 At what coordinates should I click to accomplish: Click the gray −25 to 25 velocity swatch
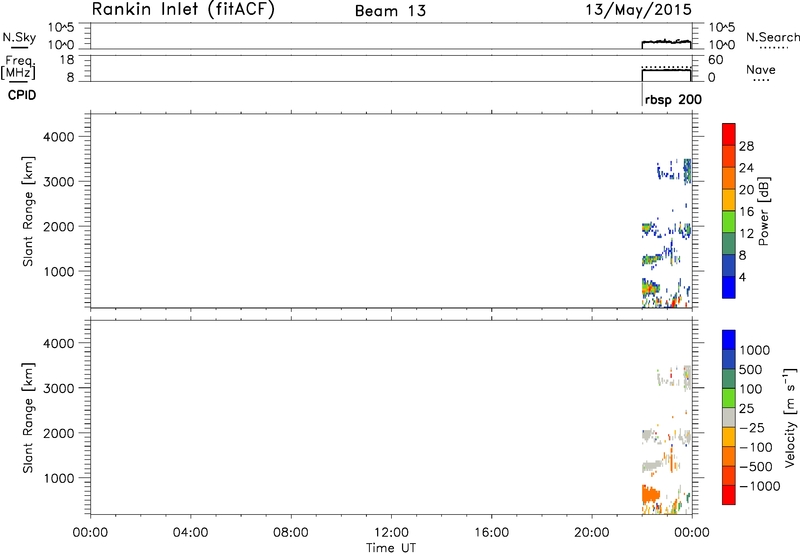point(729,417)
